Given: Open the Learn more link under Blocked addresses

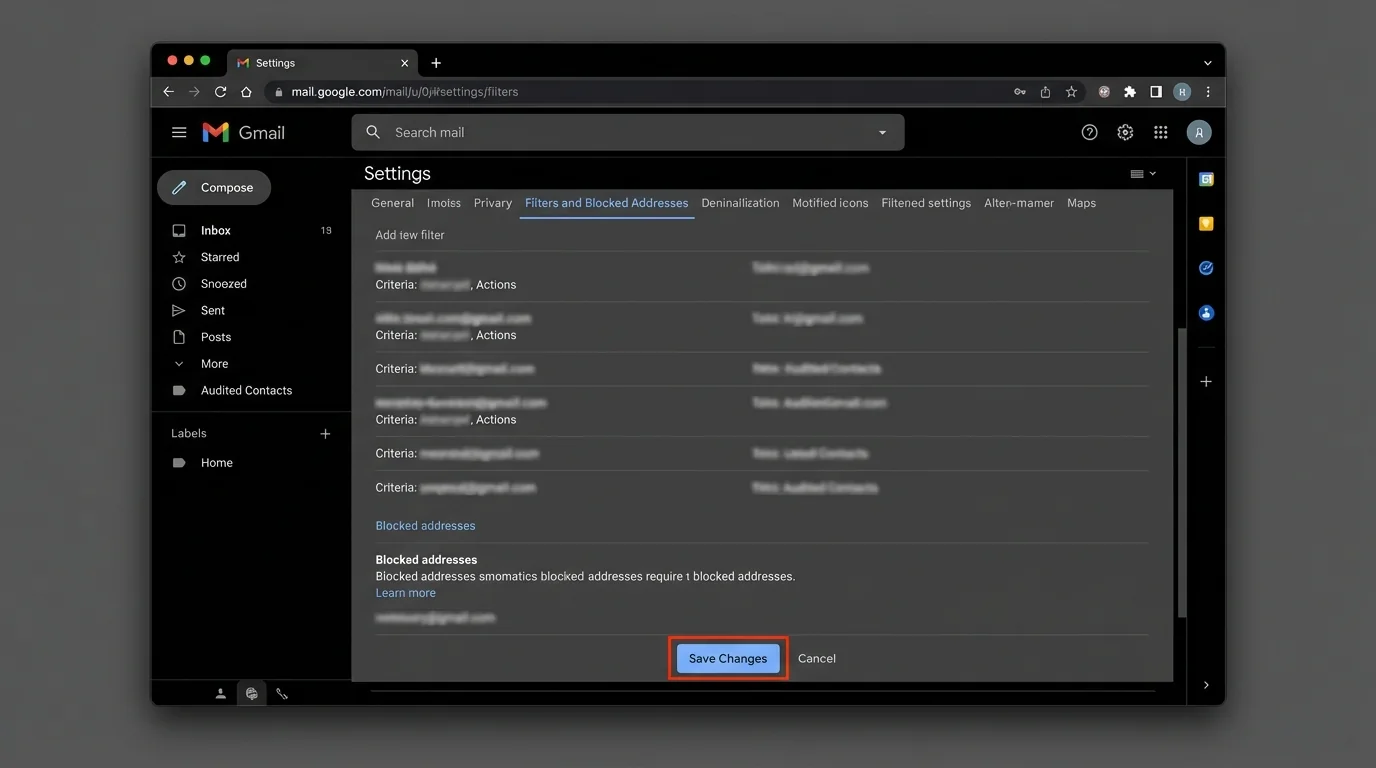Looking at the screenshot, I should click(405, 592).
